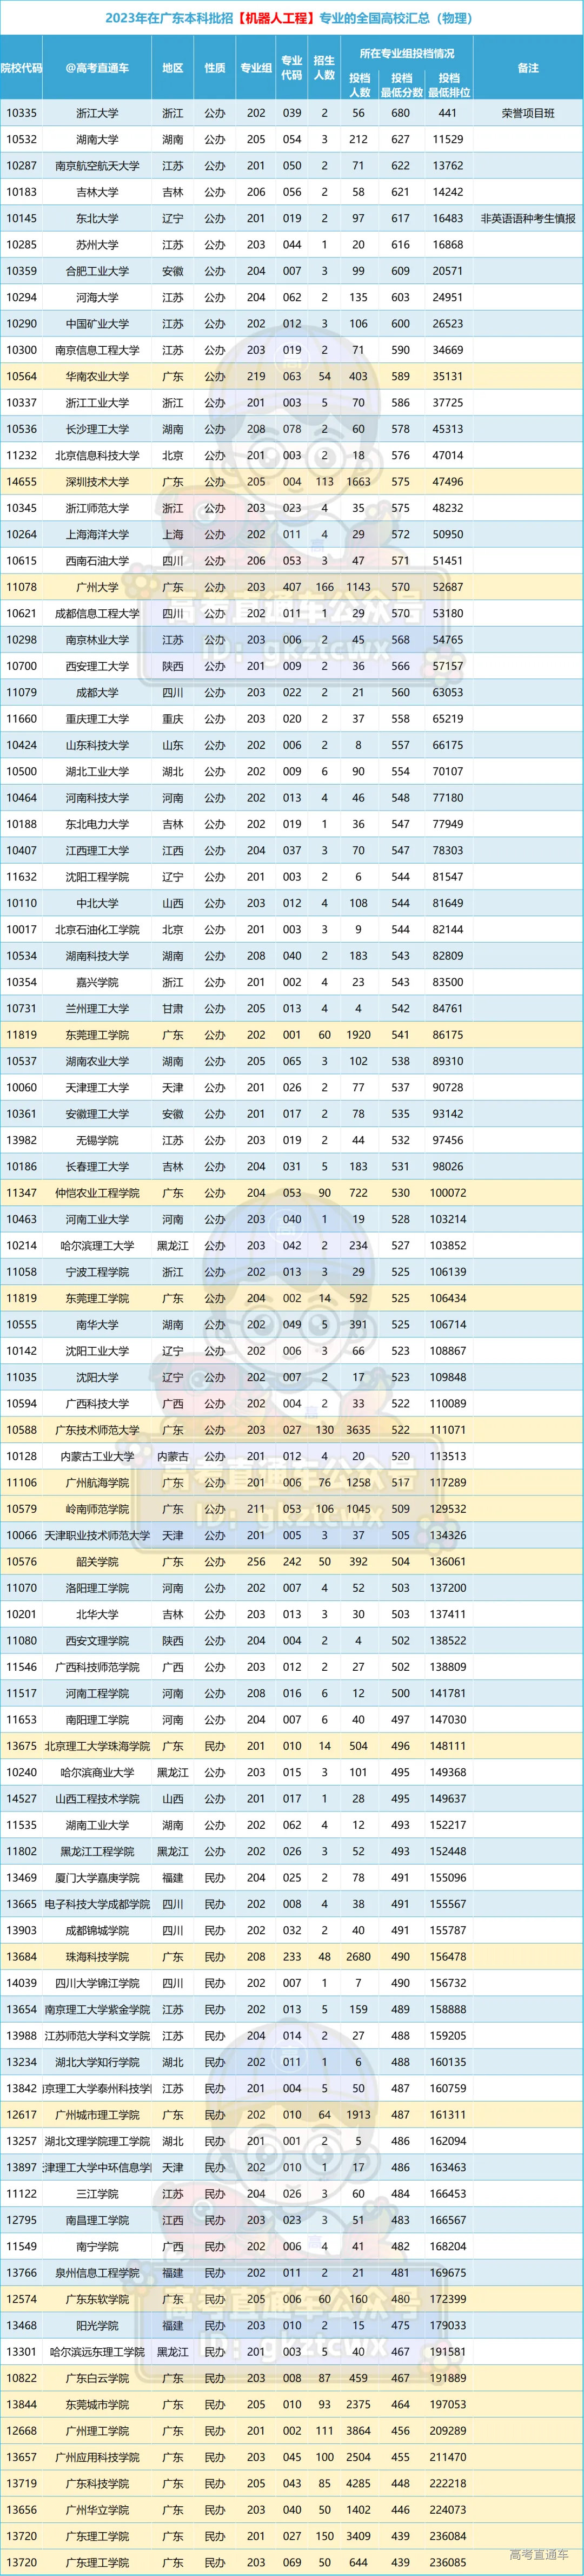Click the 招生人数 column header
This screenshot has width=584, height=2576.
(324, 68)
